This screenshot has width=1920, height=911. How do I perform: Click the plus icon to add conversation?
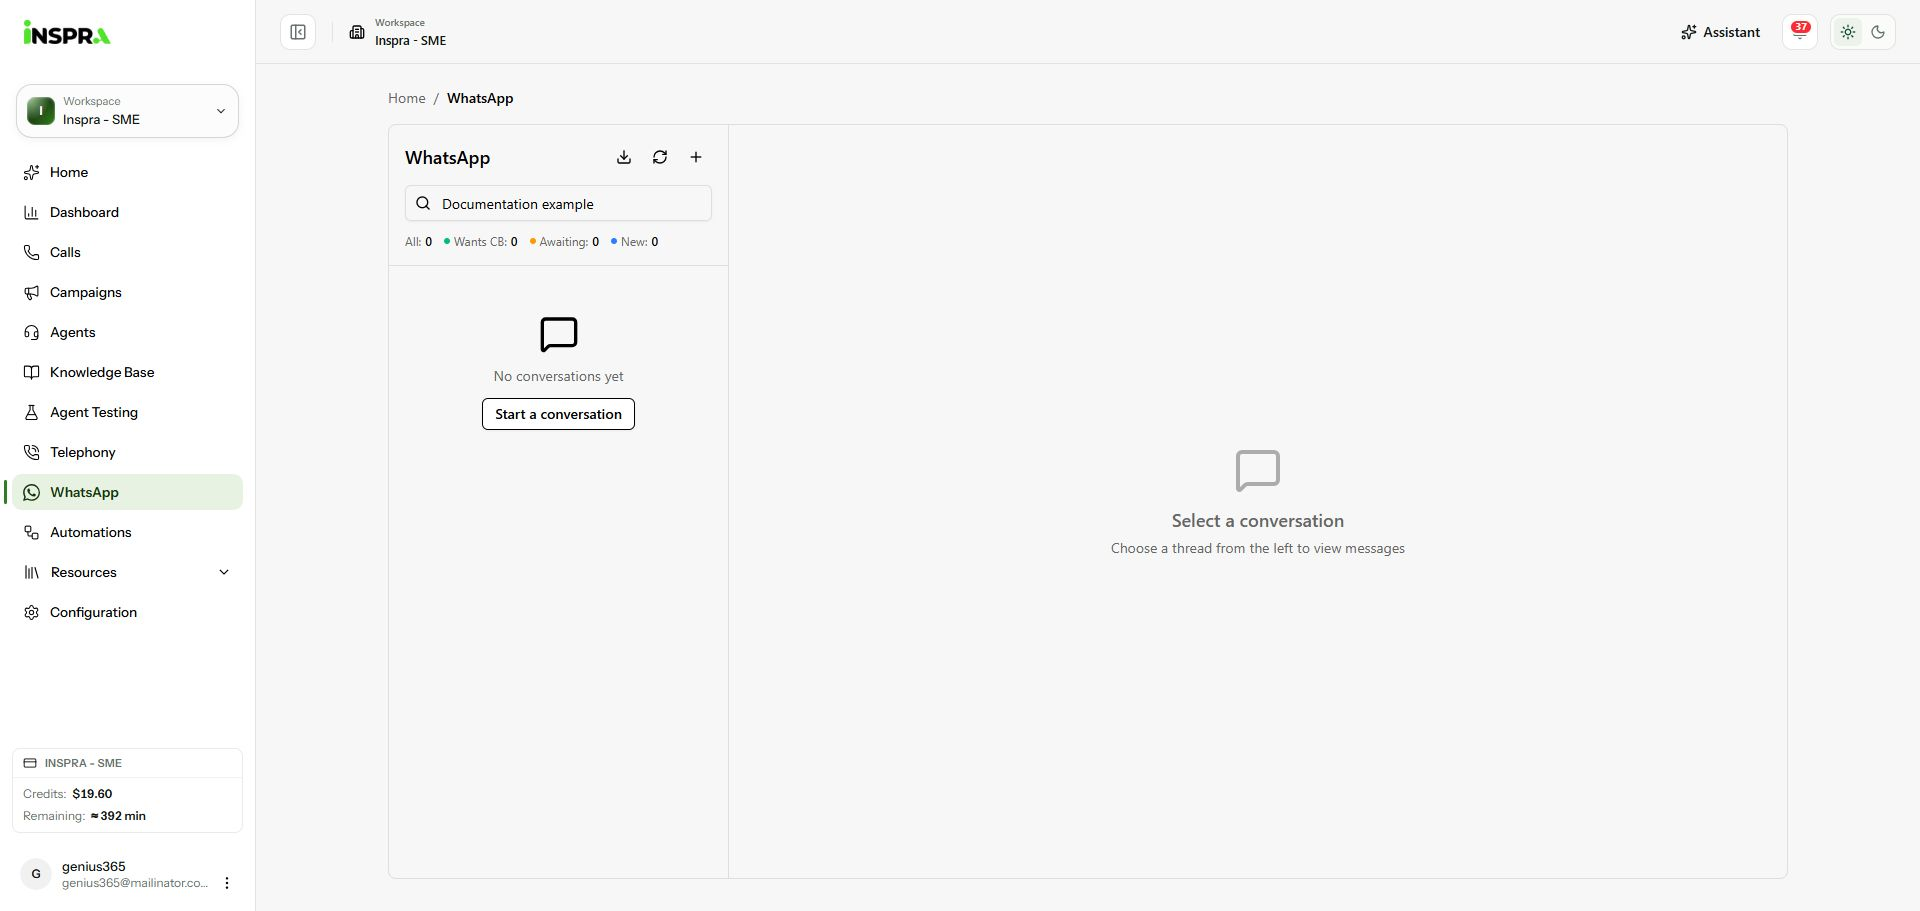(696, 157)
